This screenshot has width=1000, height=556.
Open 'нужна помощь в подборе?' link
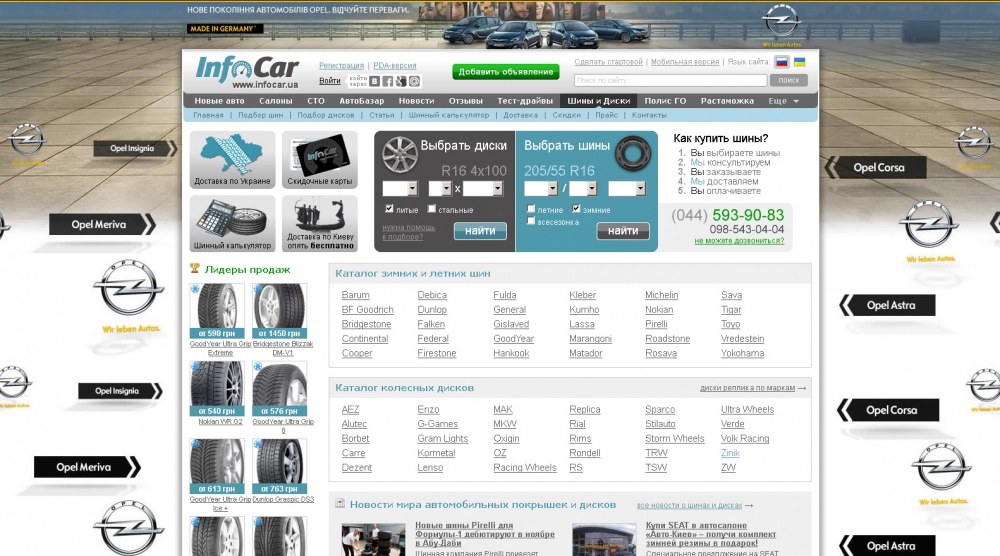click(408, 232)
